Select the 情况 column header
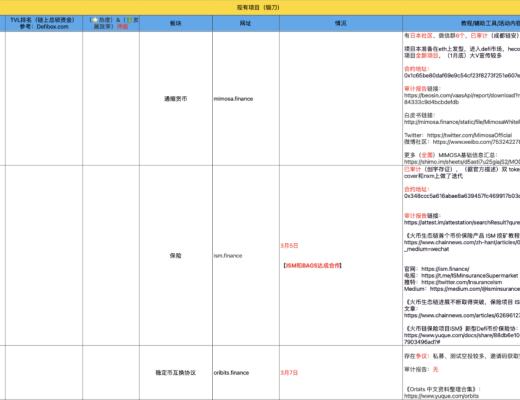520x400 pixels. coord(341,23)
